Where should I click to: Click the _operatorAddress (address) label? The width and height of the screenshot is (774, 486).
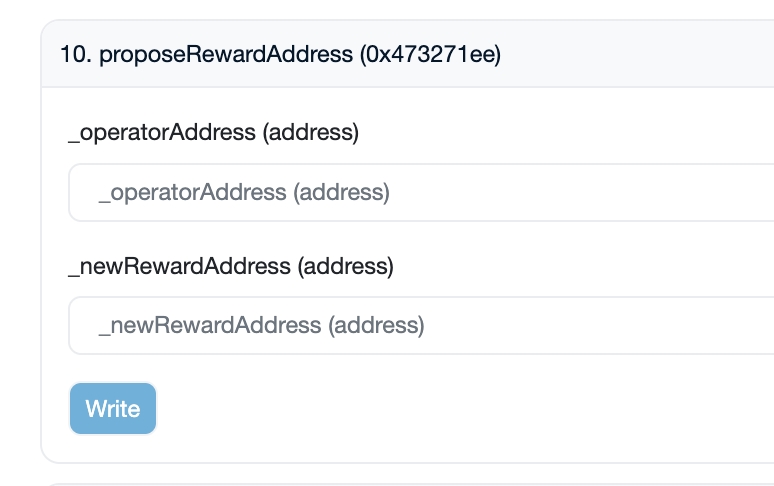[x=213, y=133]
